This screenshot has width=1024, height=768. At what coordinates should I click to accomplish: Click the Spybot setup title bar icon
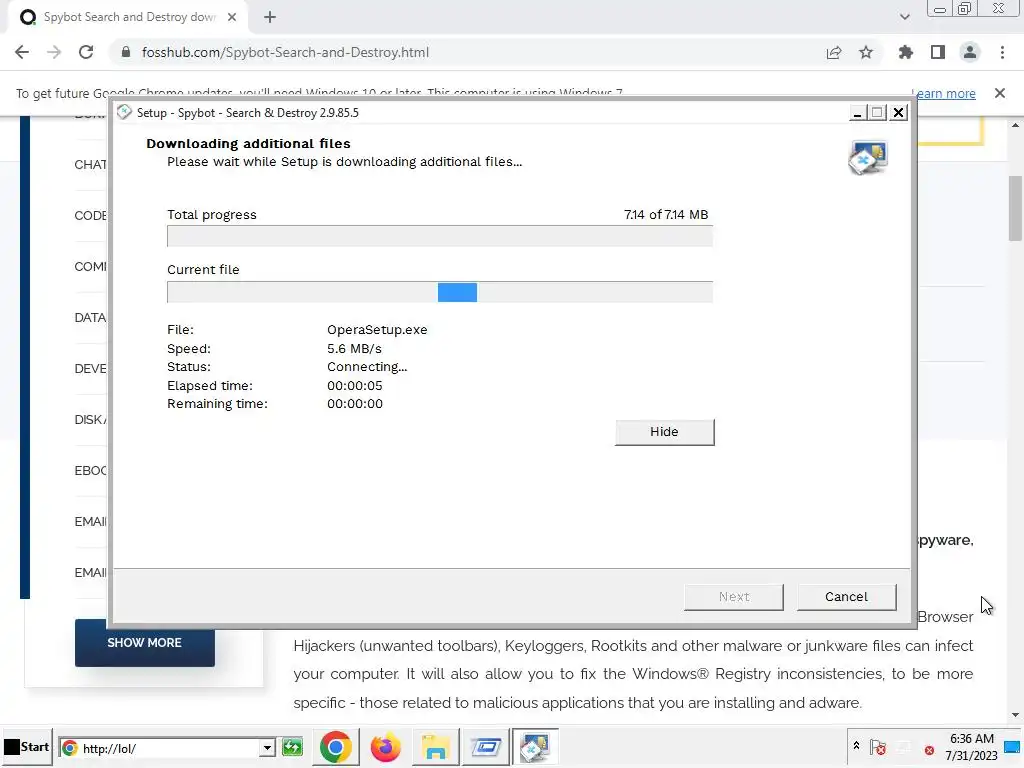[124, 112]
